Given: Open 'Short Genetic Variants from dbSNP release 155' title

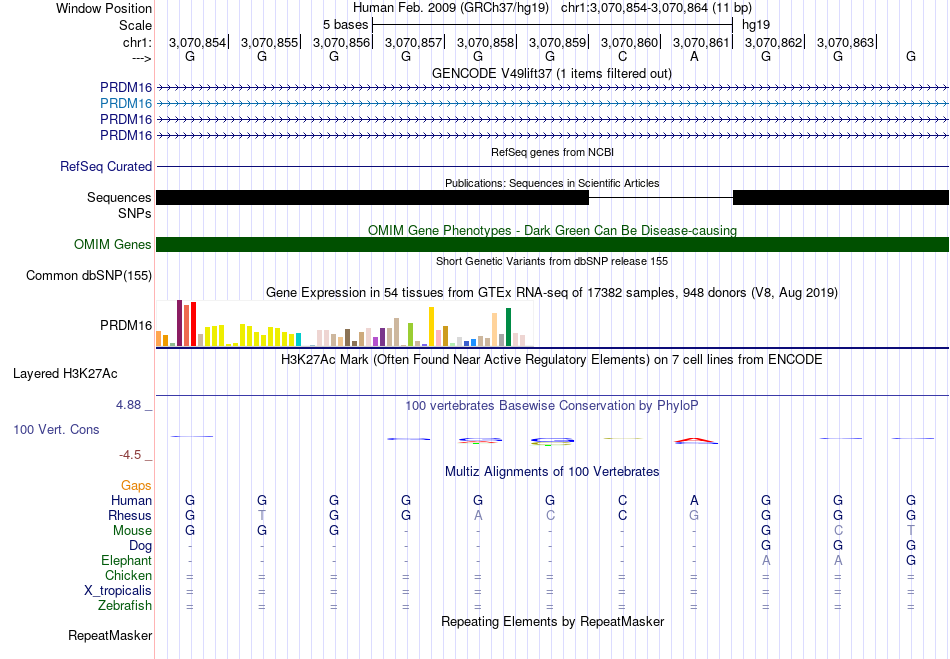Looking at the screenshot, I should tap(552, 261).
